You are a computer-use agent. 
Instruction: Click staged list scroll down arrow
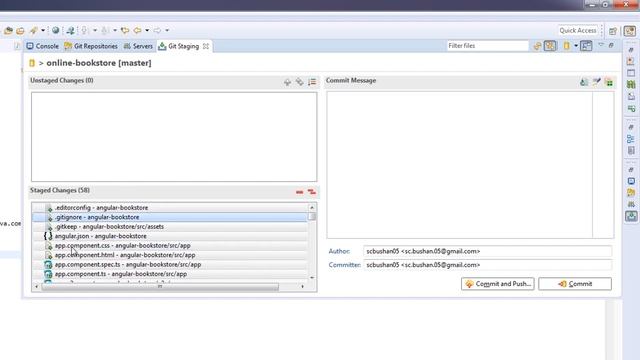click(x=312, y=278)
